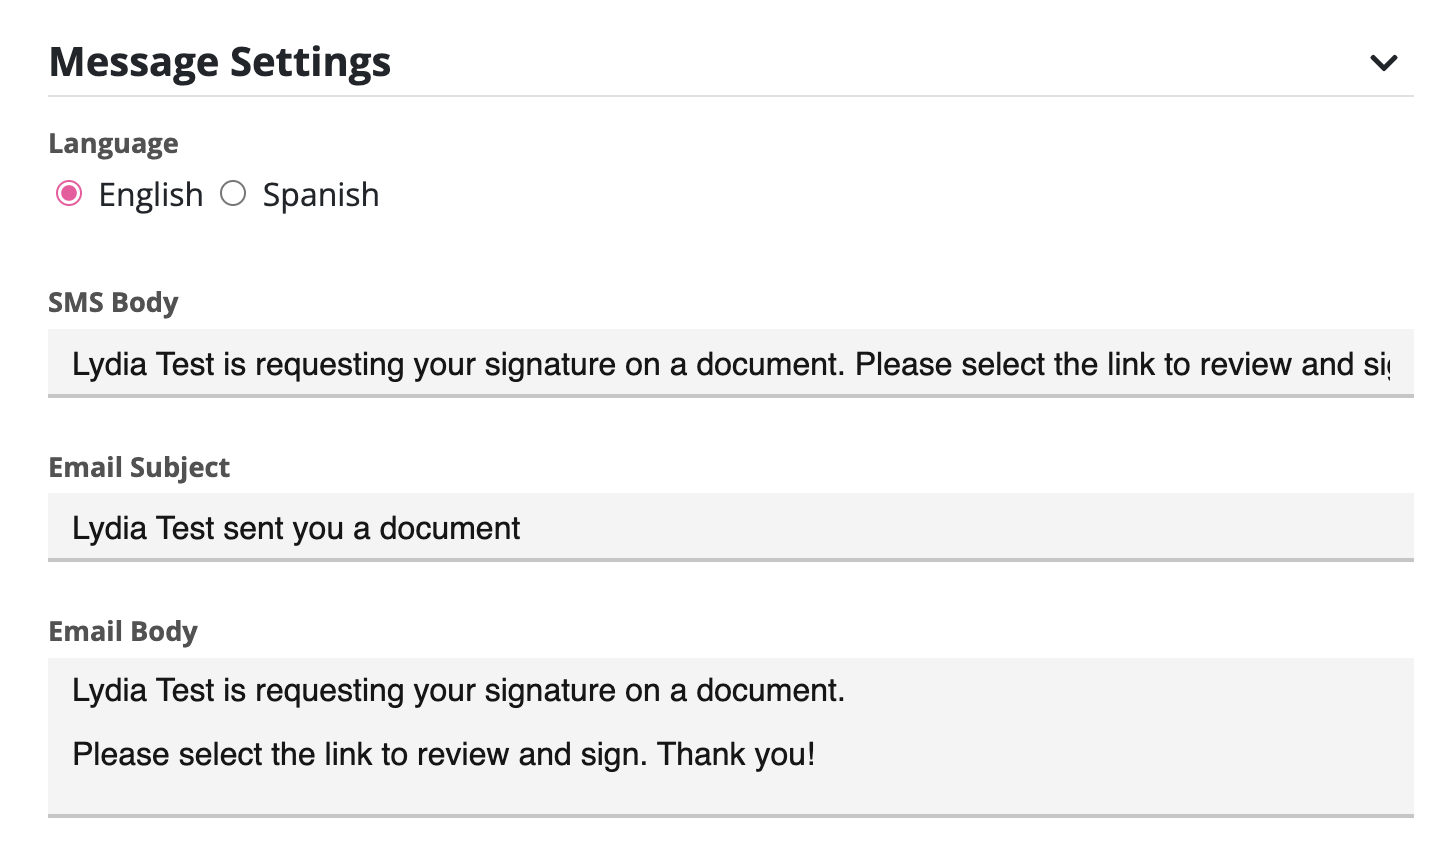Click the Email Body label
1454x868 pixels.
(x=123, y=631)
